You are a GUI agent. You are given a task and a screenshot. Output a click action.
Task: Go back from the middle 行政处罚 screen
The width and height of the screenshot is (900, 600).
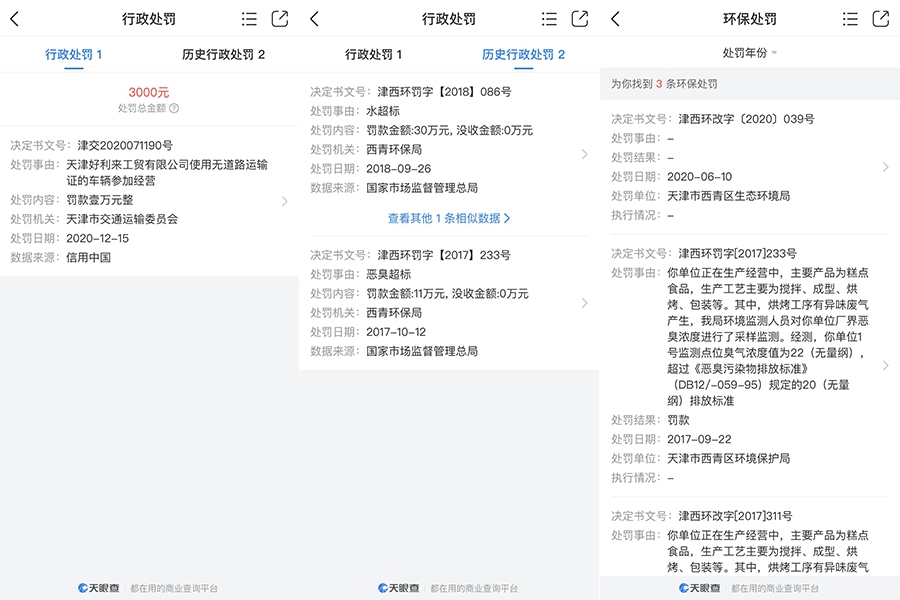point(314,19)
